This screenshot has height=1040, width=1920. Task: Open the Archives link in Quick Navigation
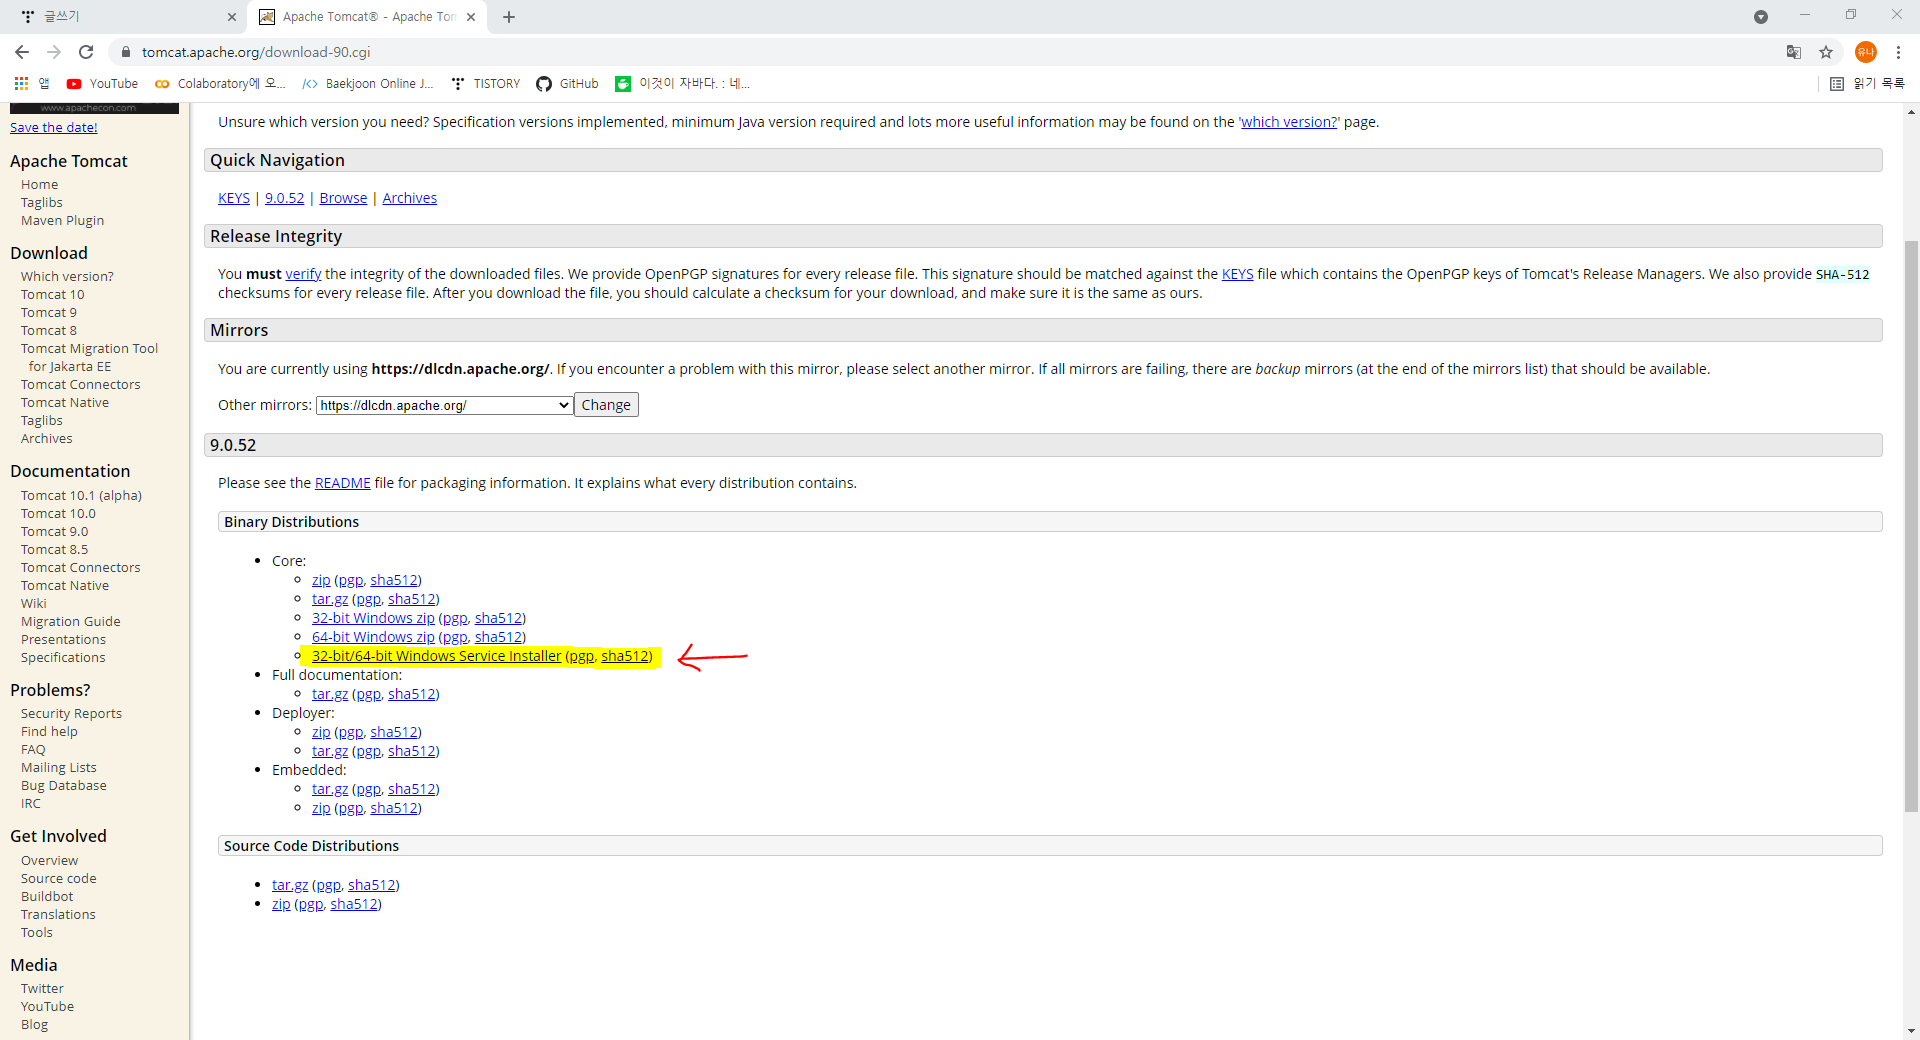coord(409,198)
